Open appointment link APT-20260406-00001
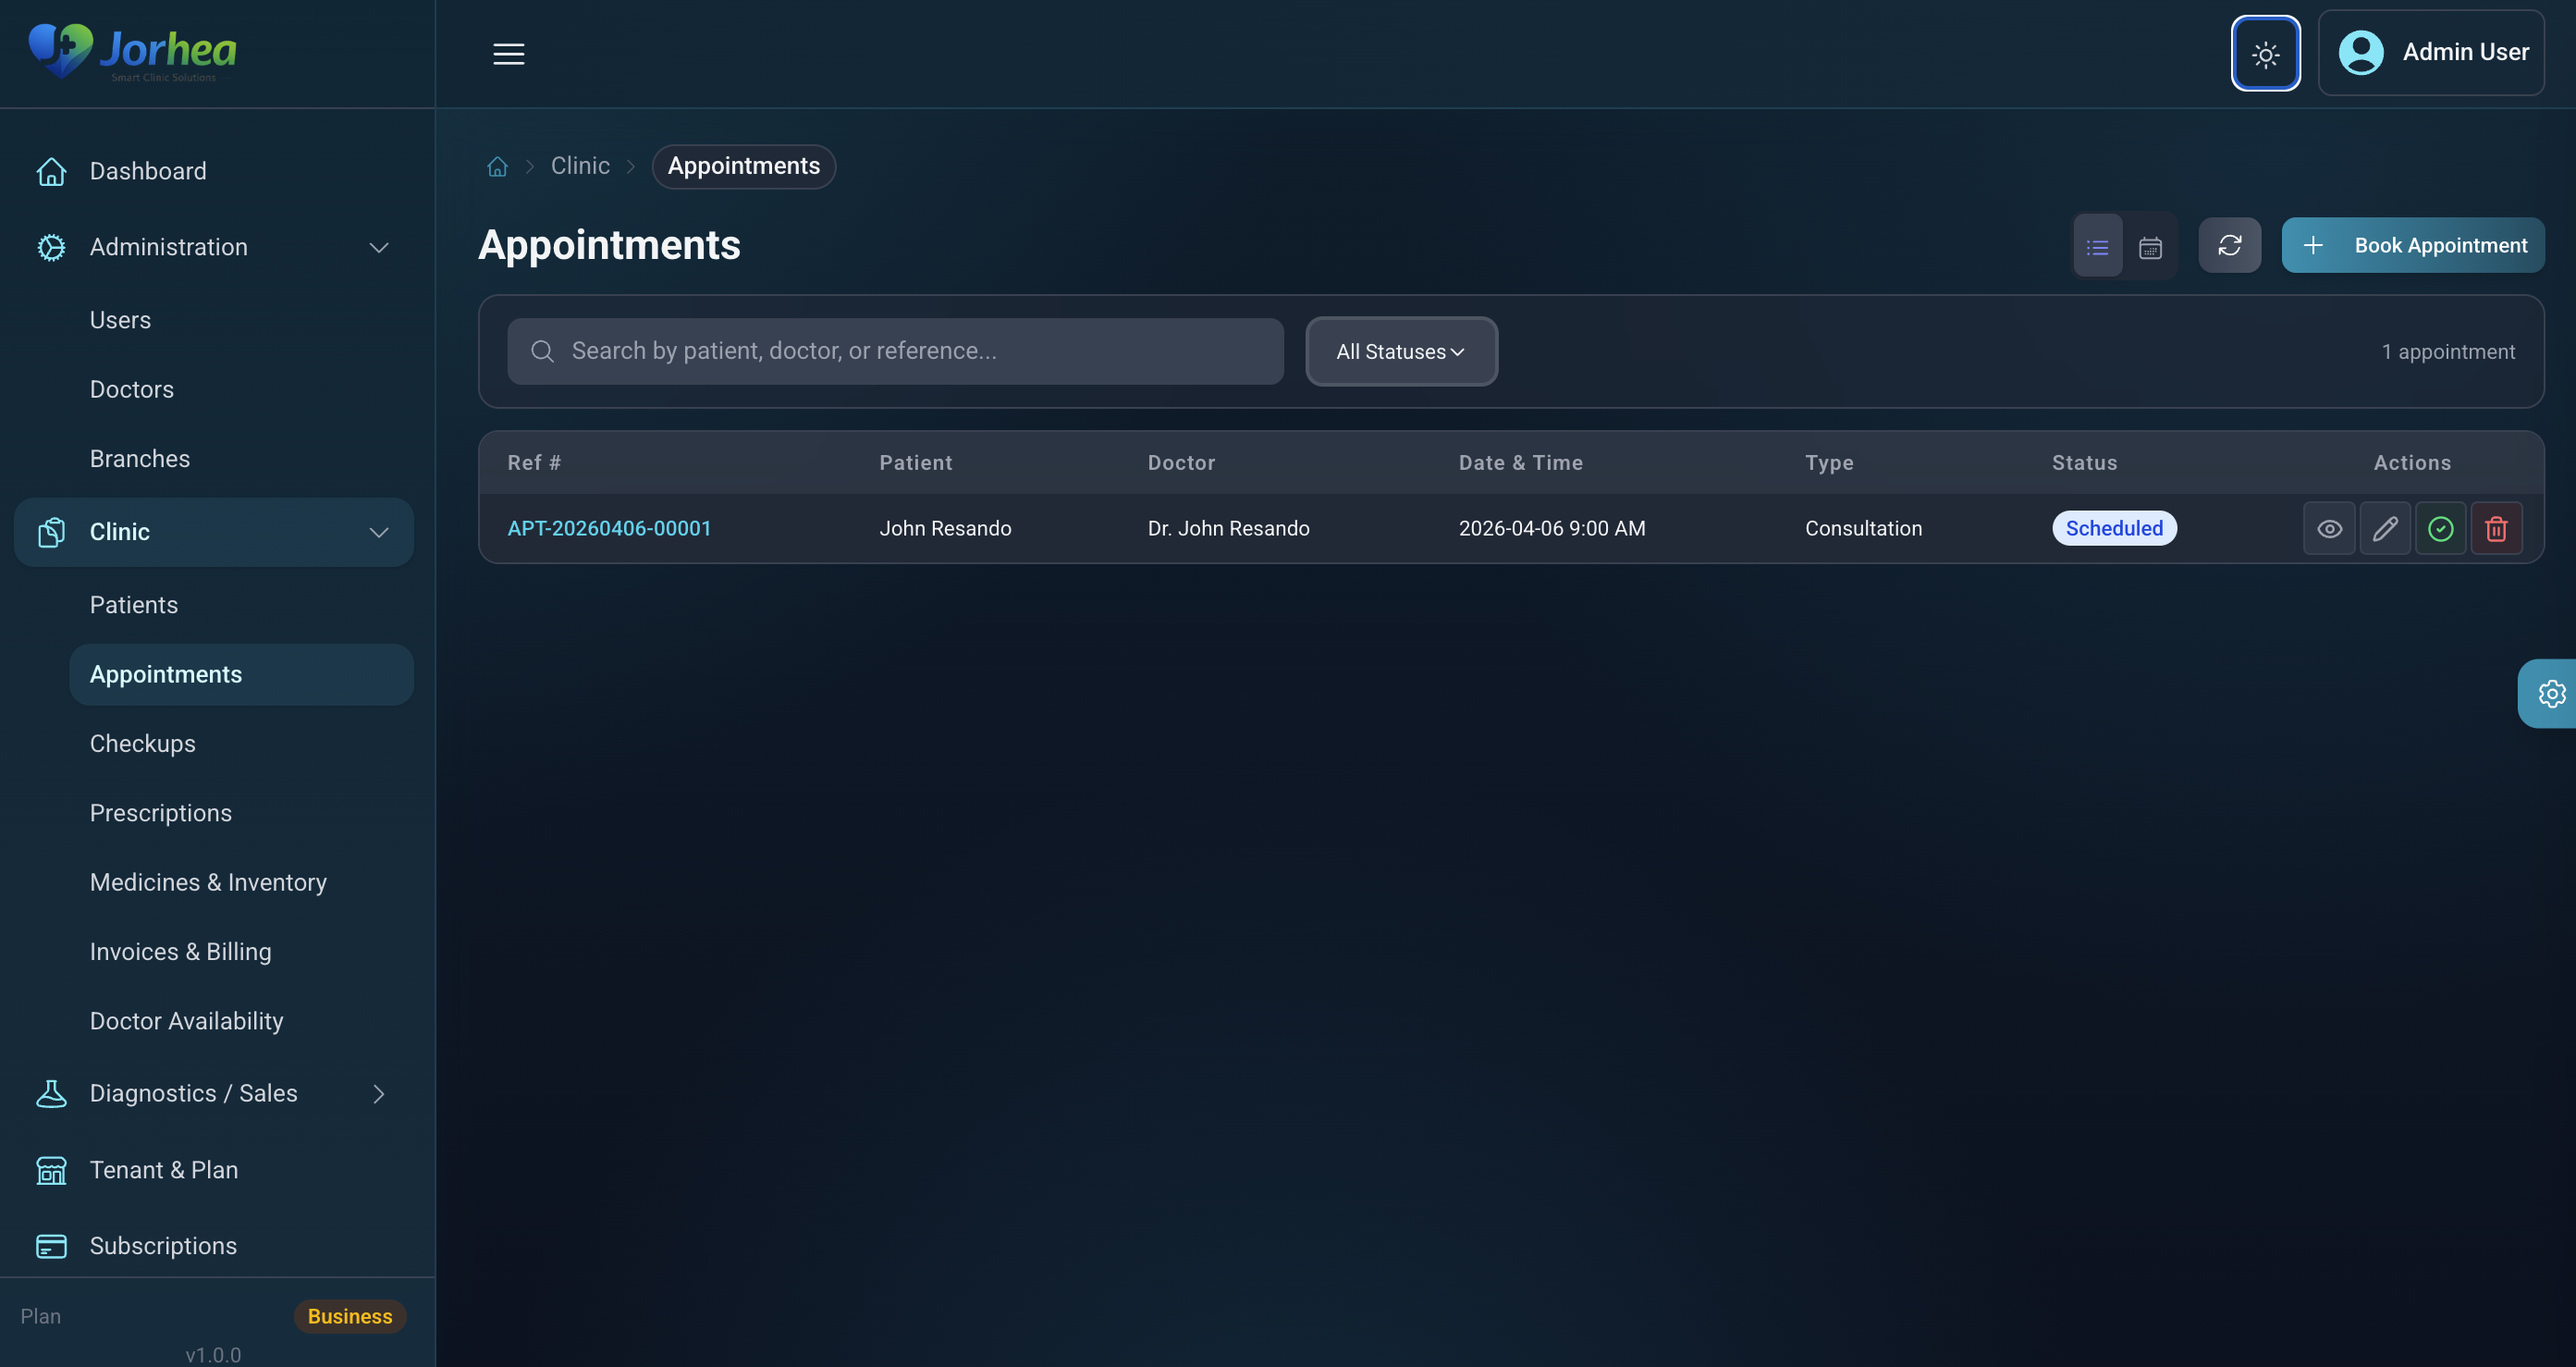 [x=609, y=528]
